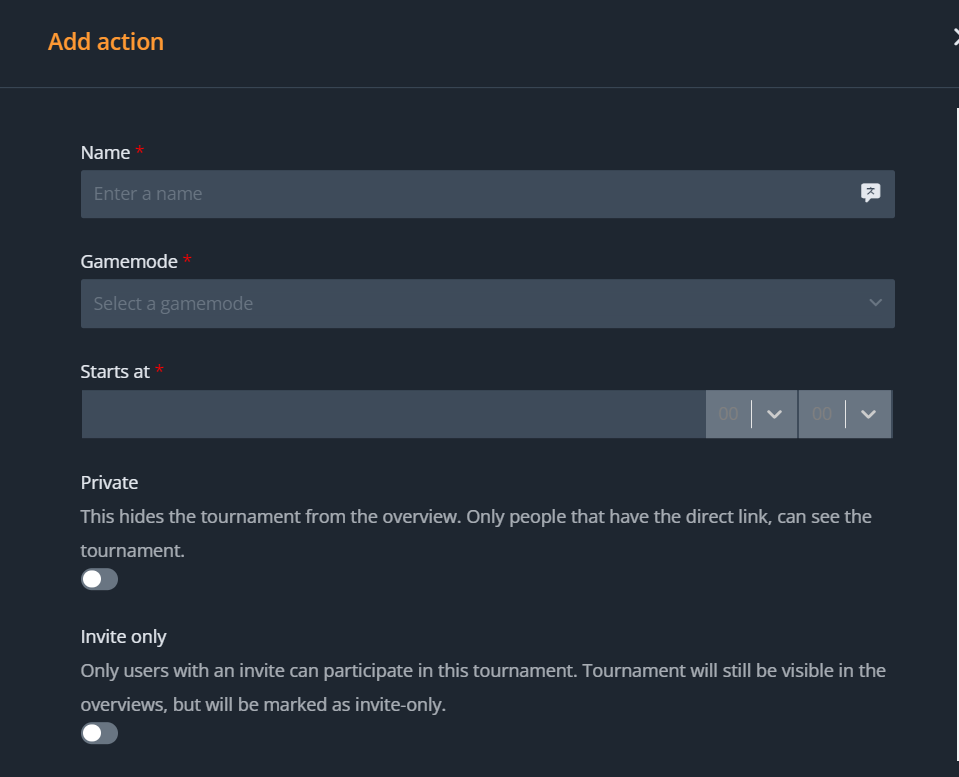959x777 pixels.
Task: Click the Gamemode field label
Action: click(129, 262)
